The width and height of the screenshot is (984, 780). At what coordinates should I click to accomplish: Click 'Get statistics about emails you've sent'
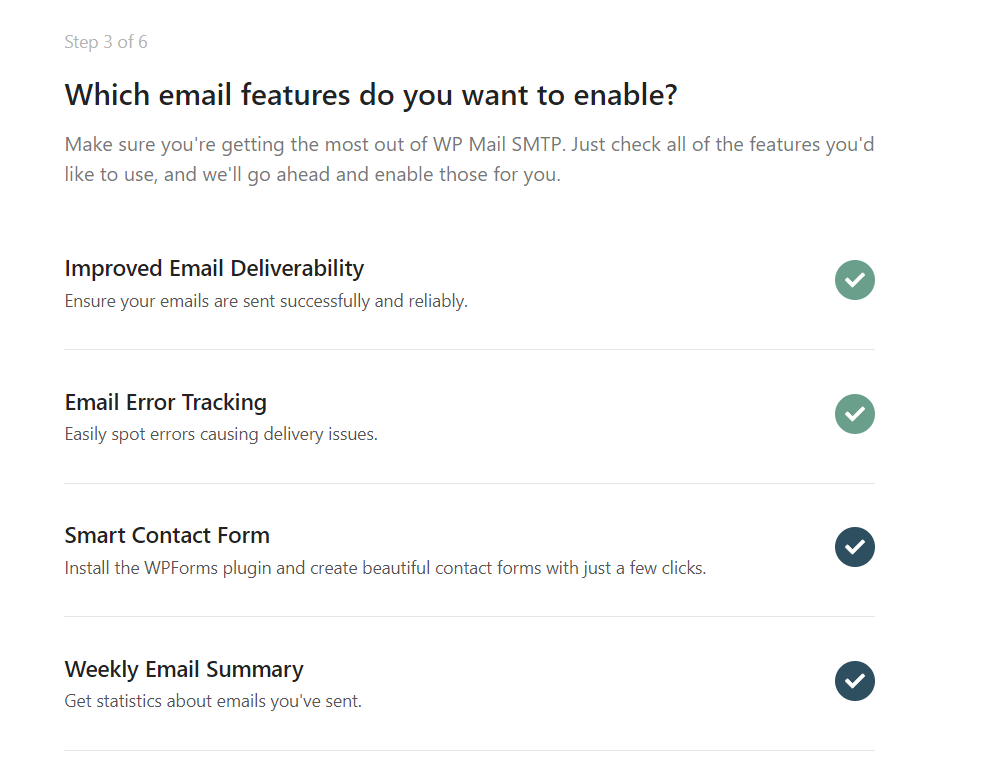pos(213,701)
